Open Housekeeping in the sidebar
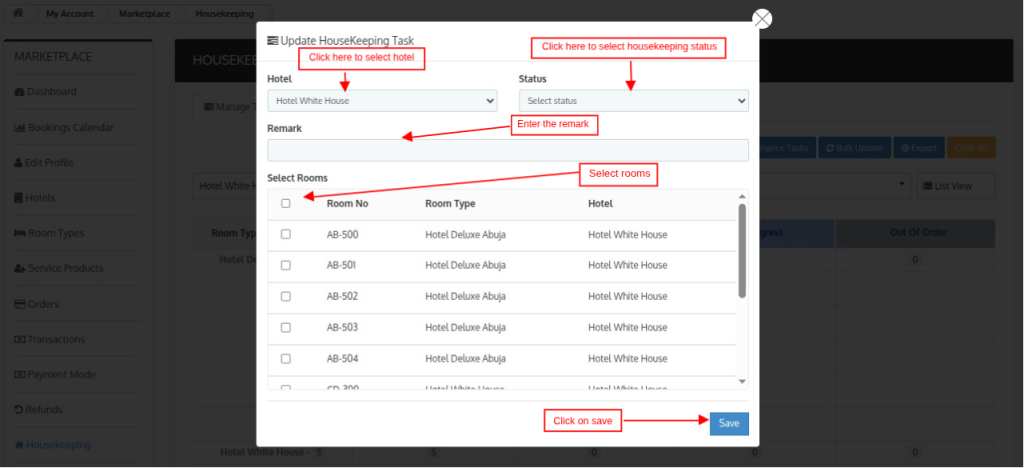Image resolution: width=1024 pixels, height=468 pixels. (x=59, y=445)
